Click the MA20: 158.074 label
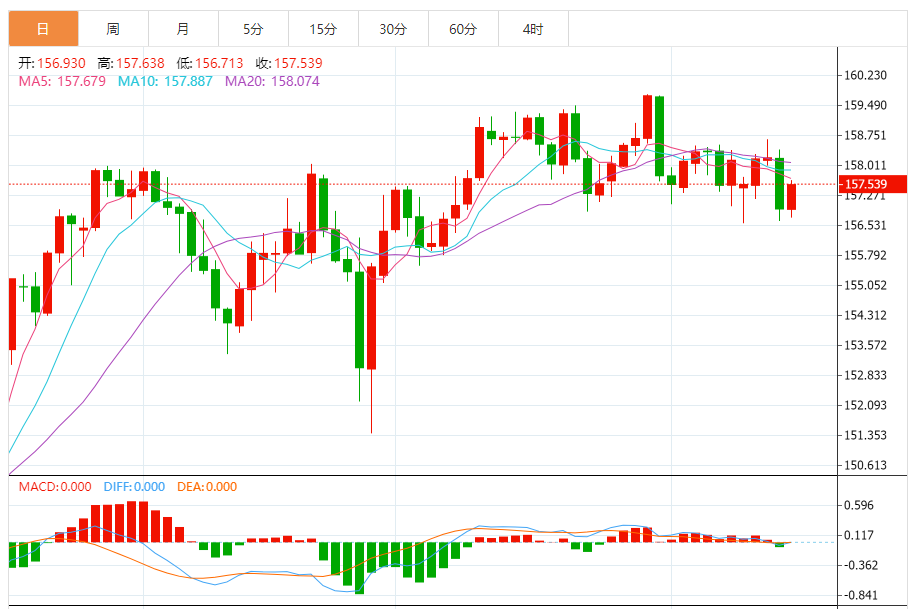Image resolution: width=914 pixels, height=609 pixels. coord(272,81)
